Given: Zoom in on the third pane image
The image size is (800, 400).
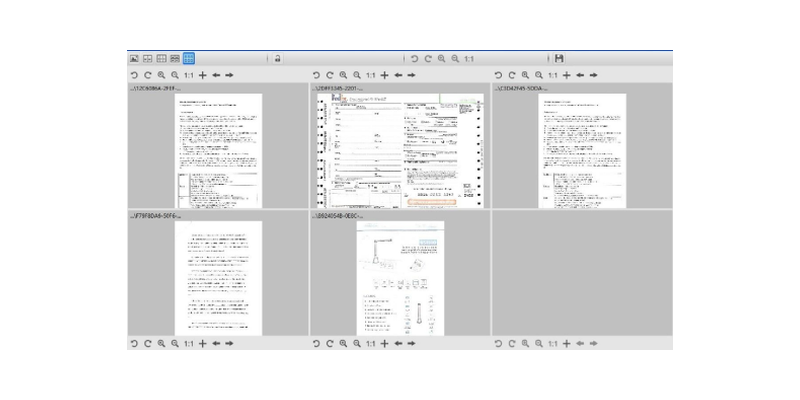Looking at the screenshot, I should coord(525,75).
